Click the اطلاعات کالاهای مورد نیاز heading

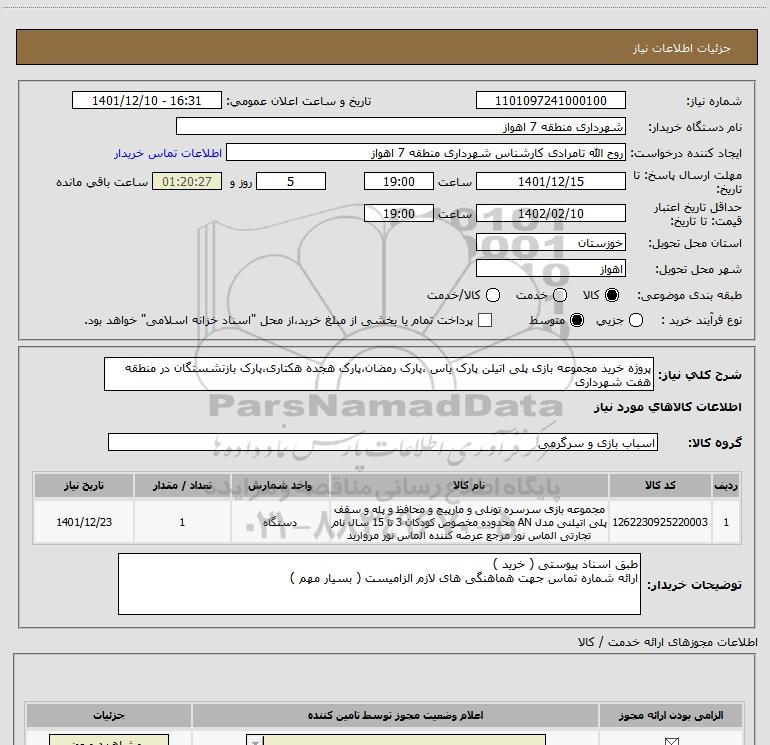pyautogui.click(x=667, y=407)
